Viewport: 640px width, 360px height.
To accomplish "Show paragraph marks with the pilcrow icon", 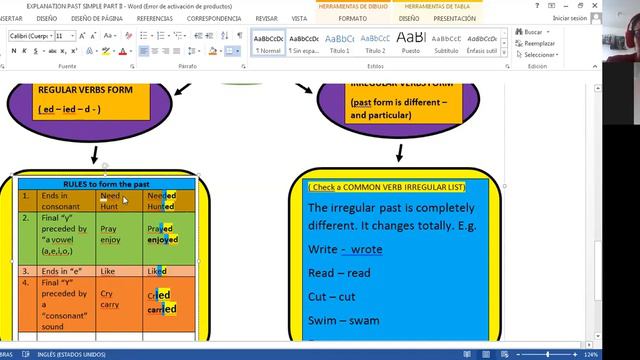I will tap(240, 36).
